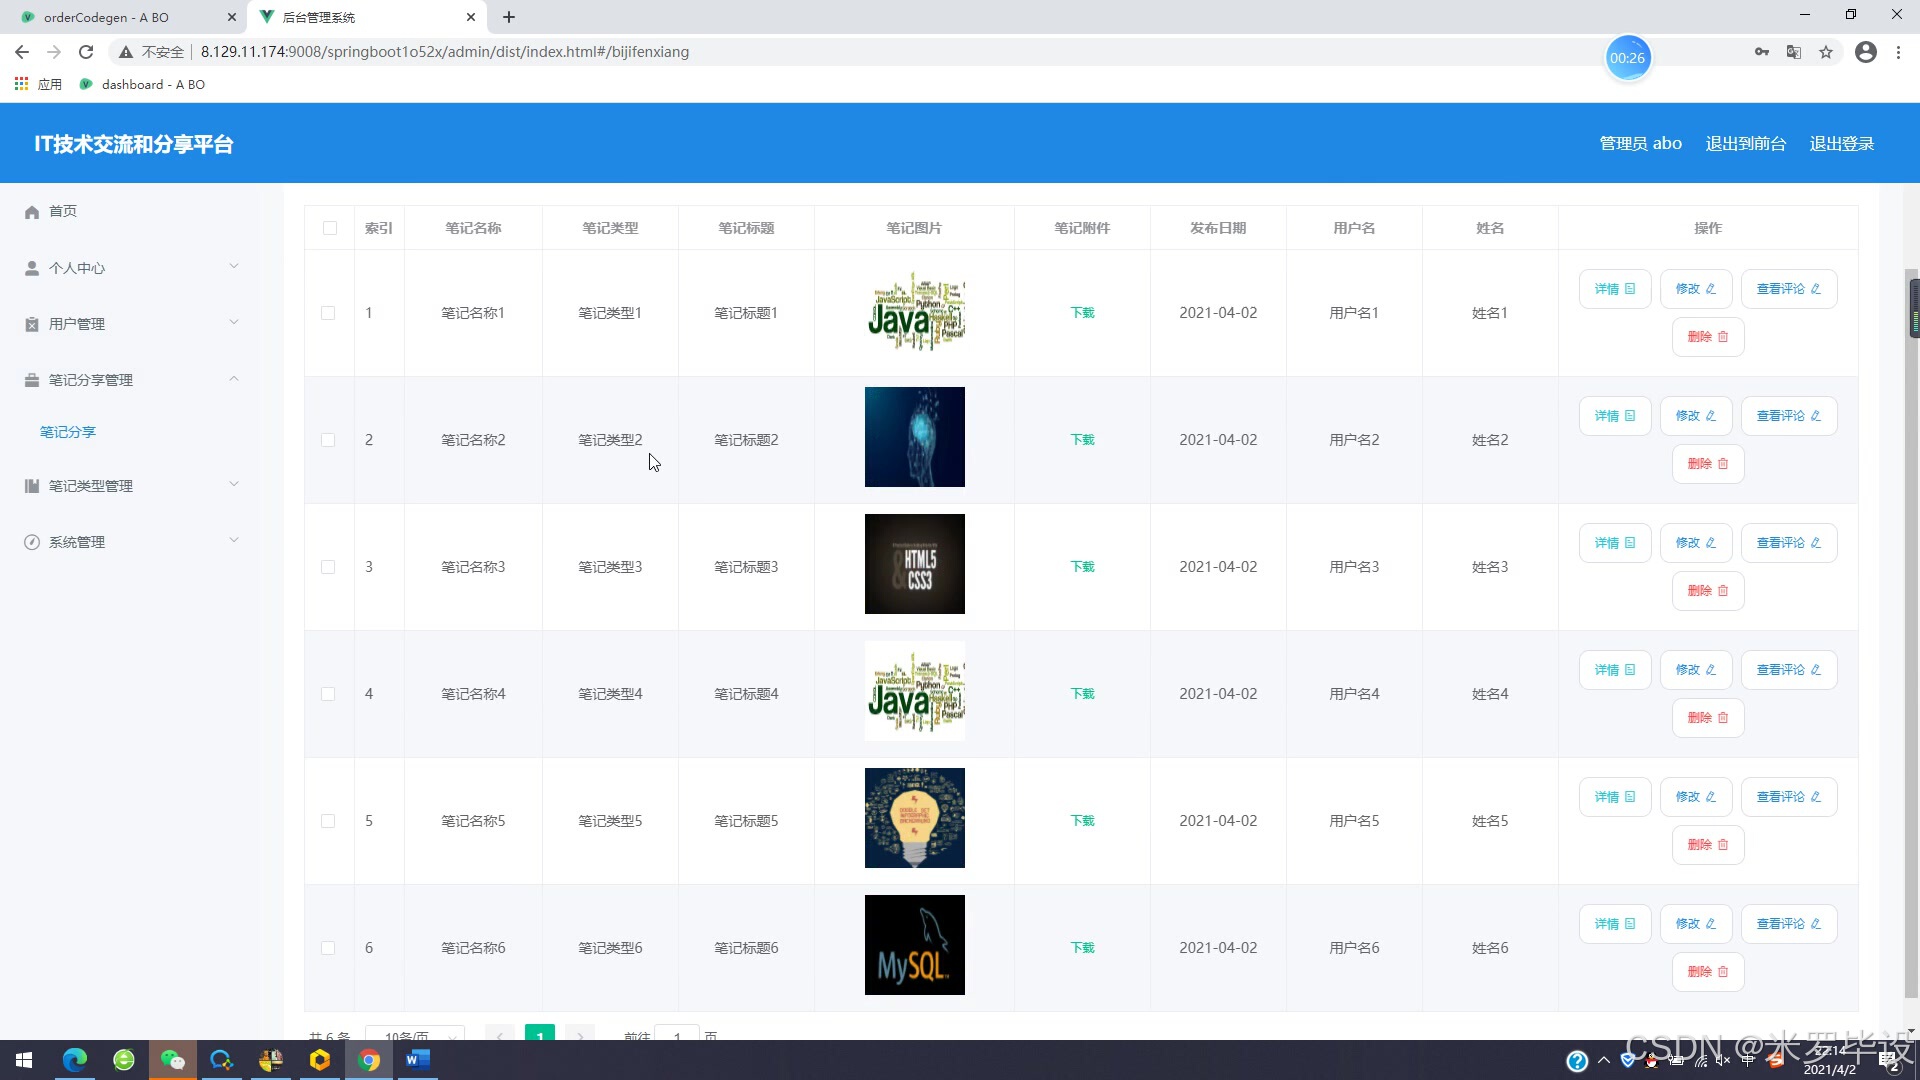1920x1080 pixels.
Task: Launch Microsoft Edge from taskbar
Action: pyautogui.click(x=75, y=1060)
